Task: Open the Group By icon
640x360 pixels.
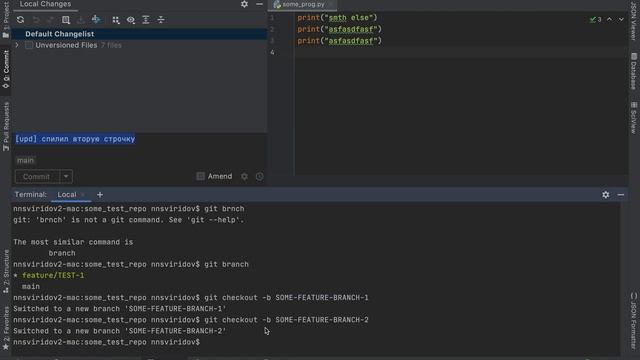Action: click(x=116, y=20)
